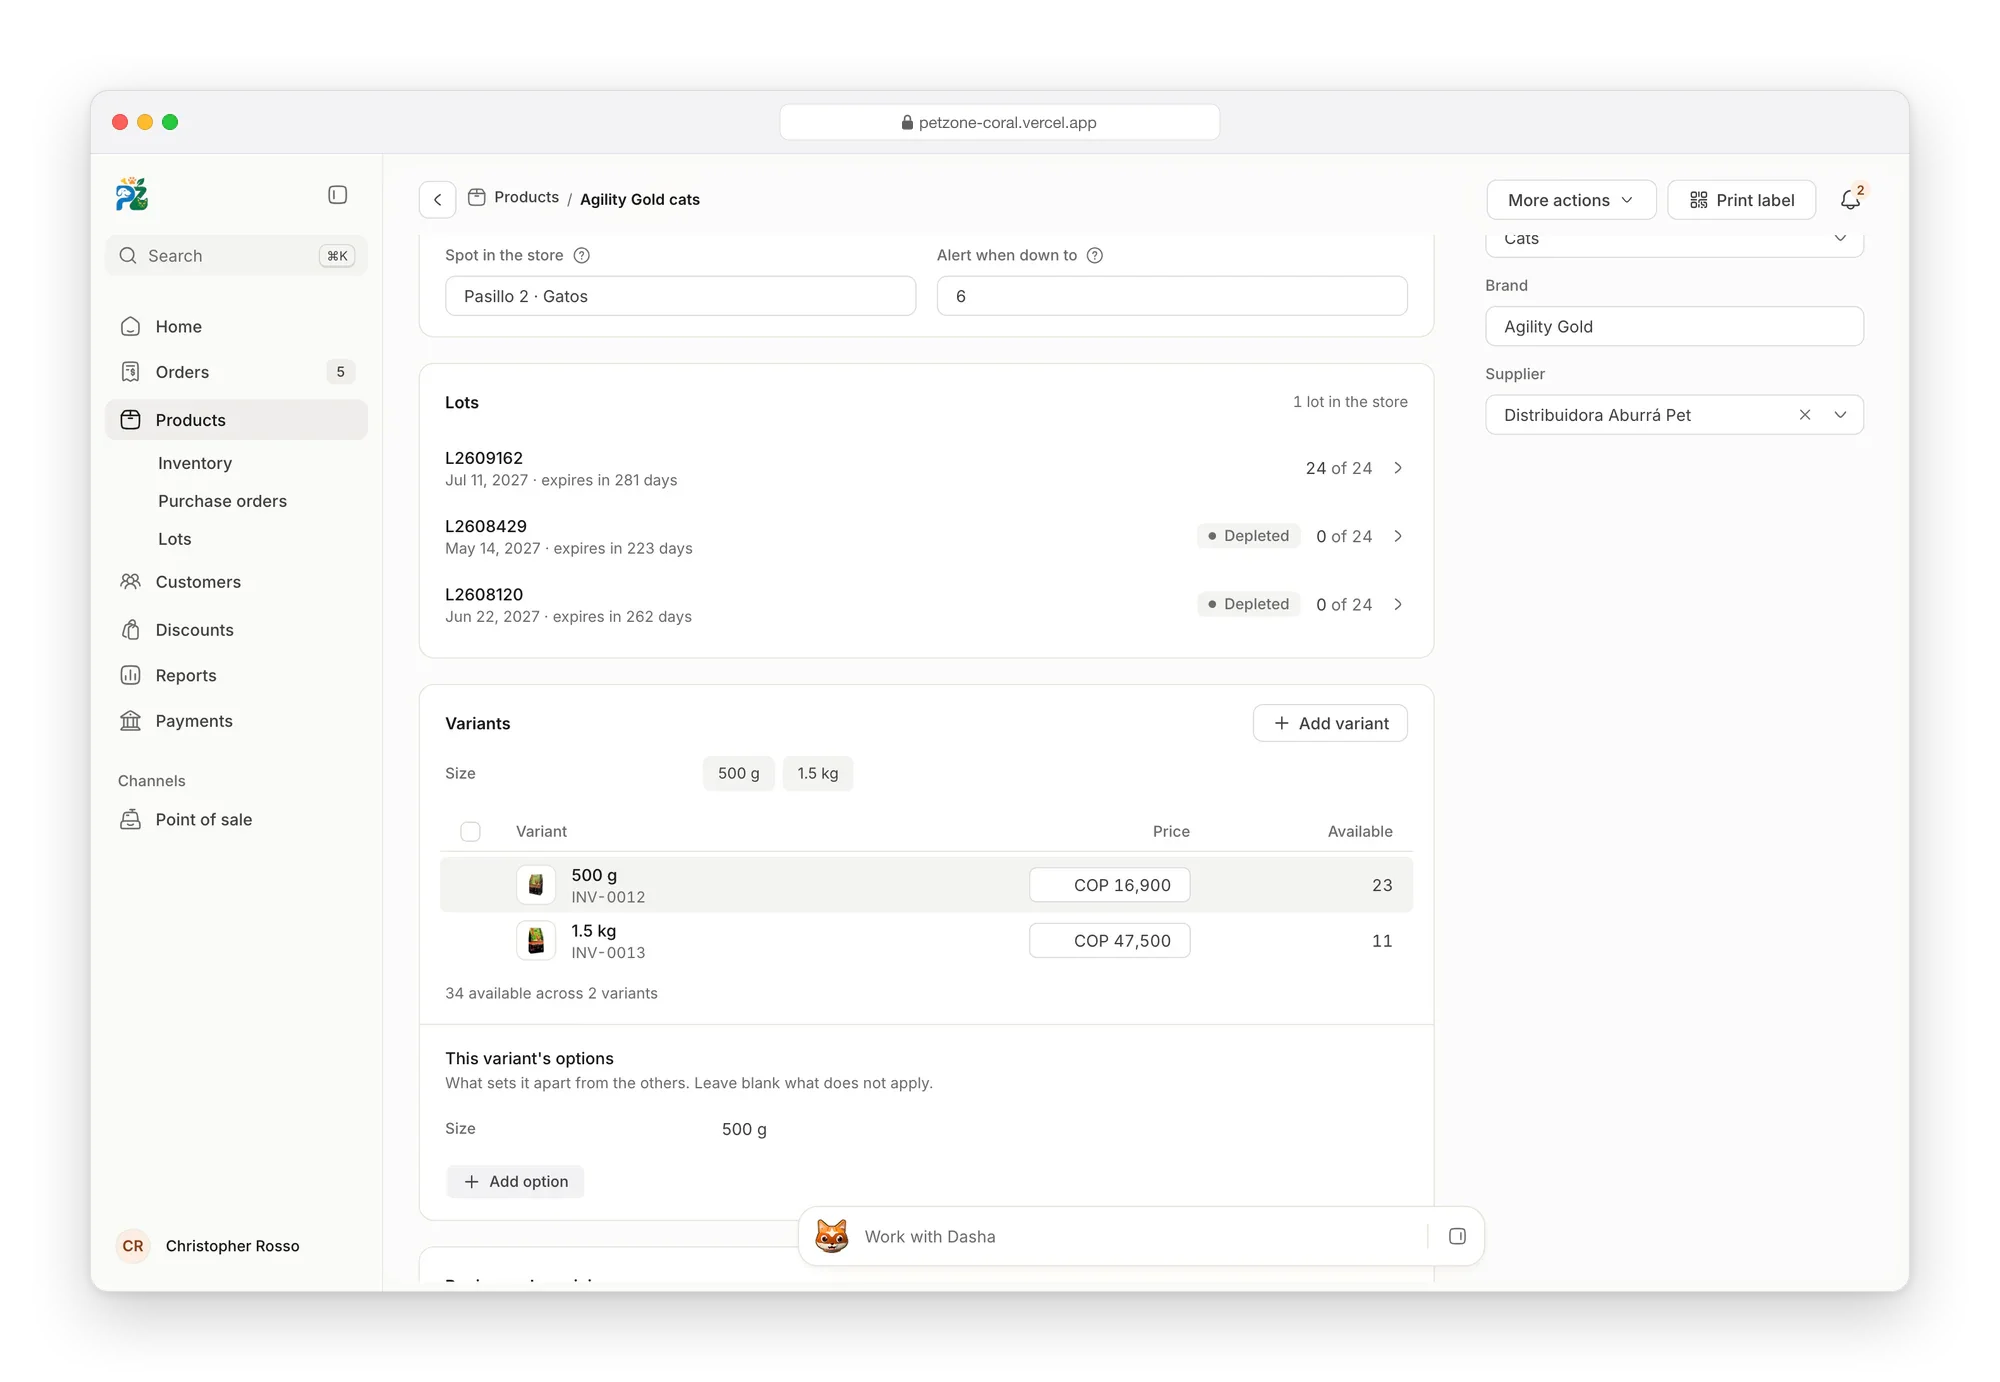
Task: Click the Print label button
Action: pyautogui.click(x=1741, y=200)
